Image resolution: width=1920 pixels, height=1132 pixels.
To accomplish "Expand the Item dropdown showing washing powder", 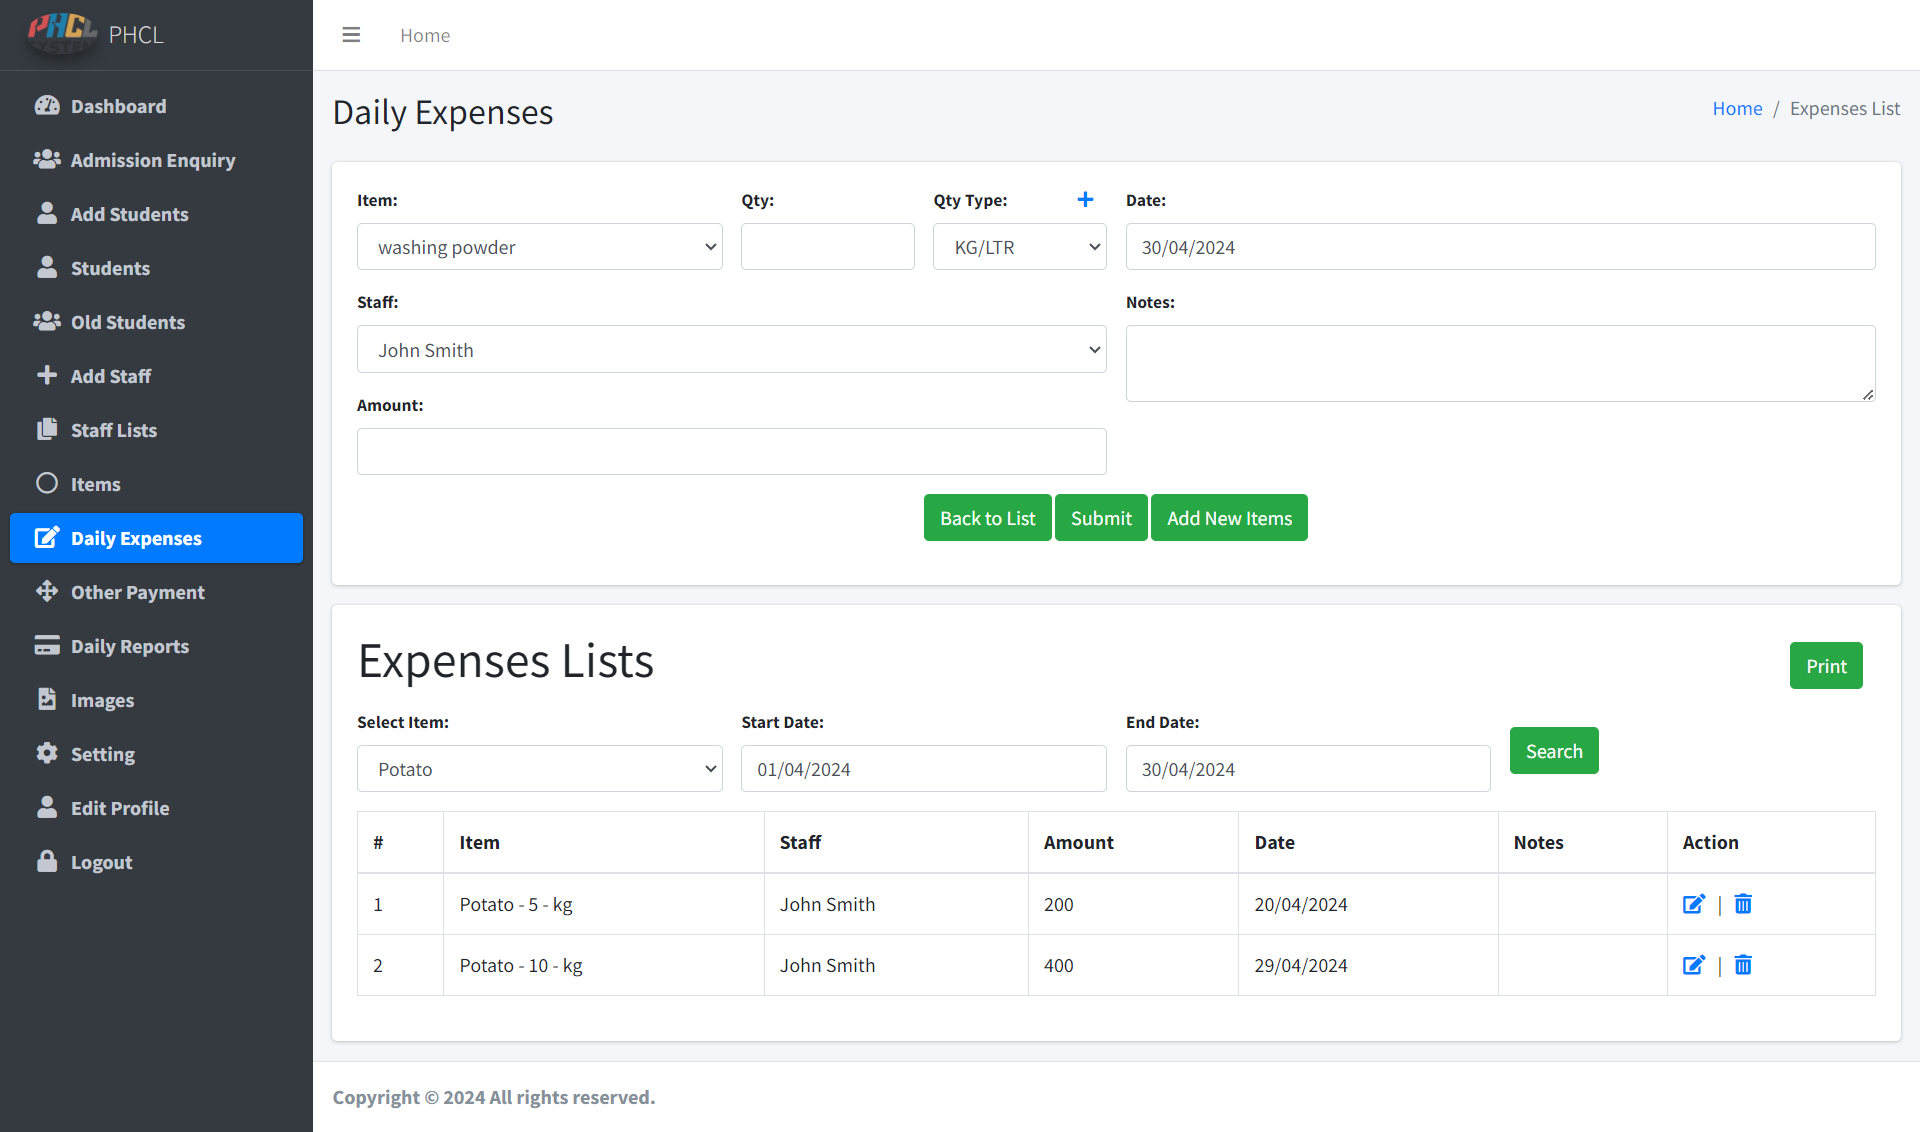I will click(x=539, y=247).
